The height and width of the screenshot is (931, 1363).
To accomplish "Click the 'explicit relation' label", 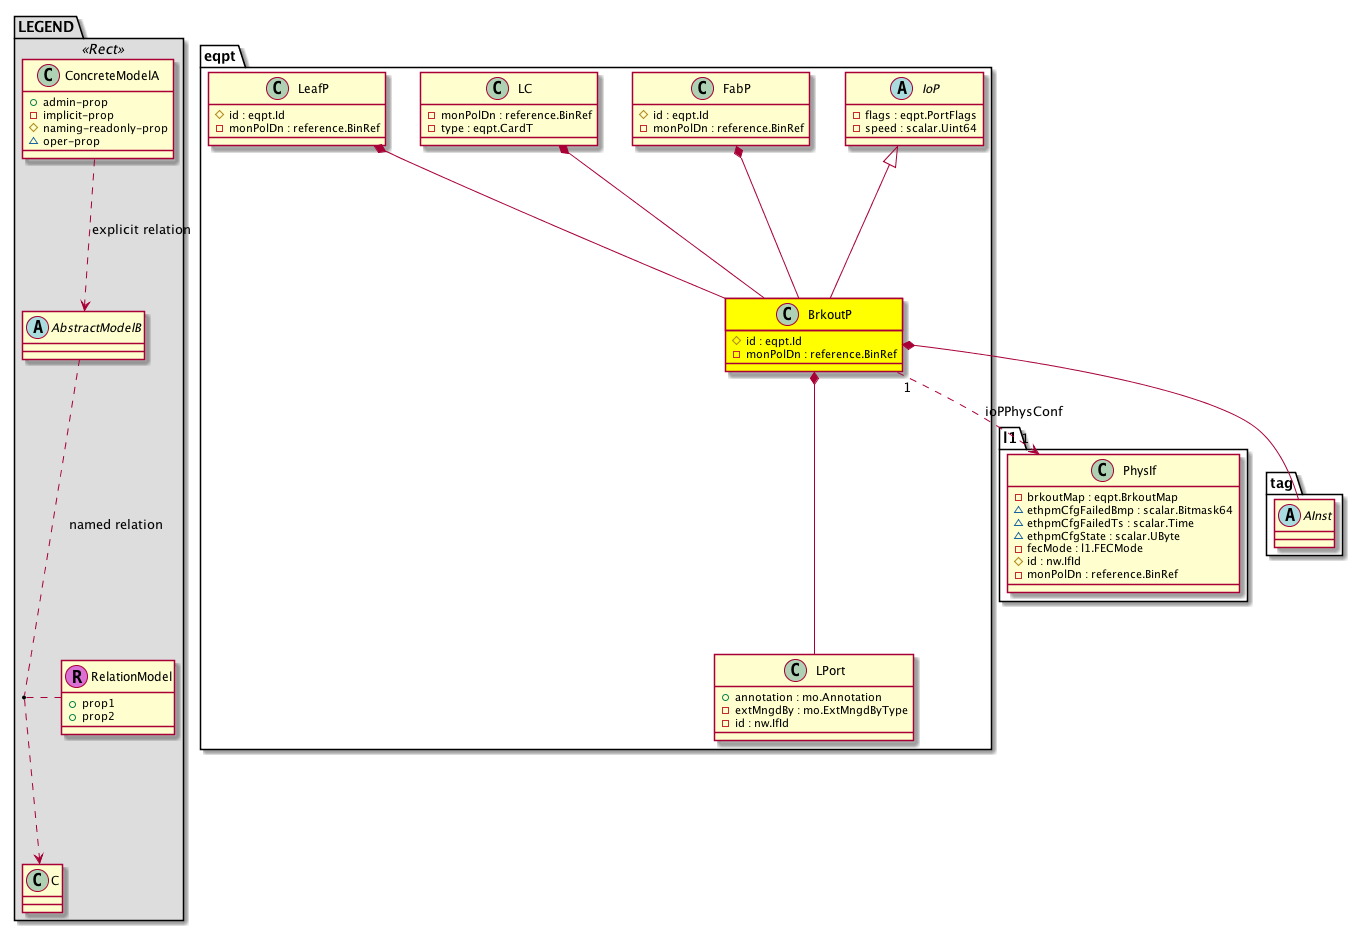I will 141,230.
